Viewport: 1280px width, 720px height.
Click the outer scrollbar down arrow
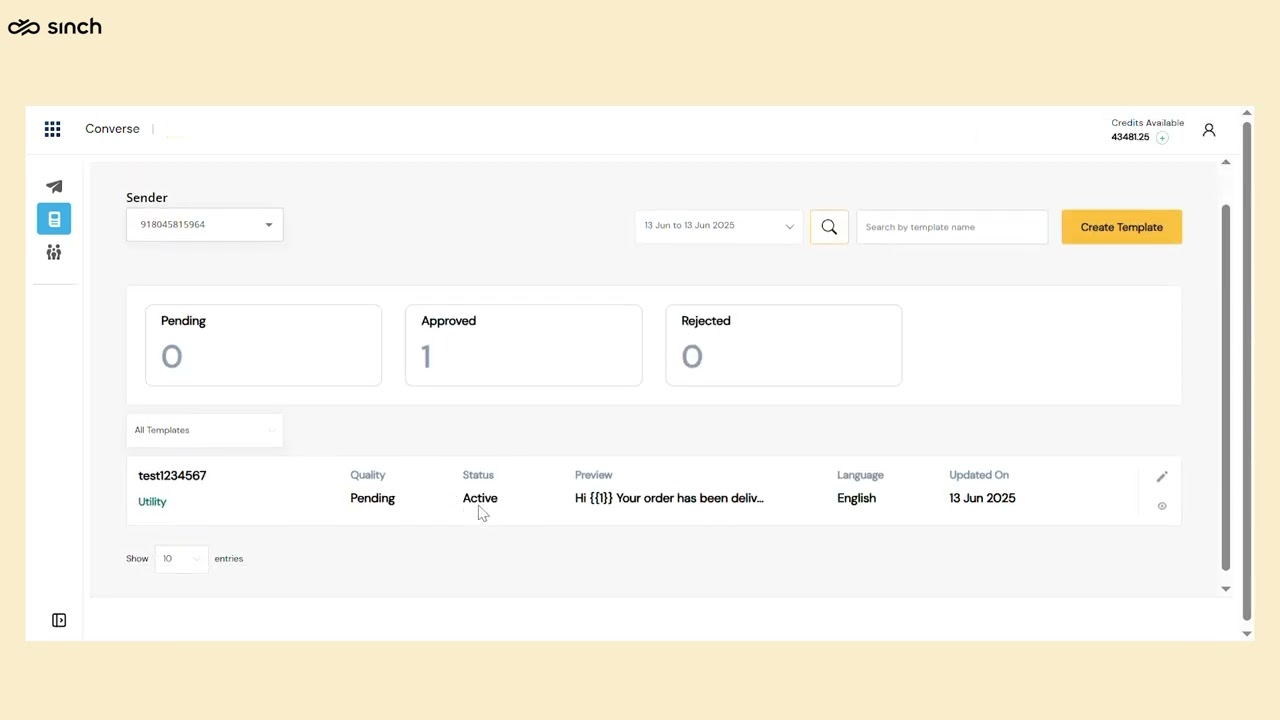[1247, 633]
